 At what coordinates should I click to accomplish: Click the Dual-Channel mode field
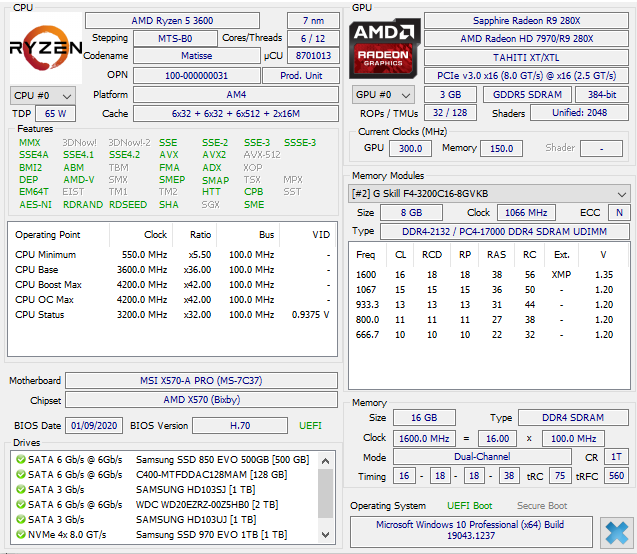tap(482, 457)
